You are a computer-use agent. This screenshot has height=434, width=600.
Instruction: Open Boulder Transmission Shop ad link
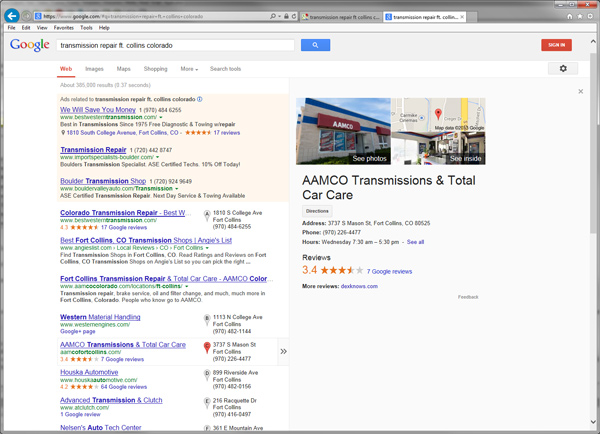coord(103,181)
